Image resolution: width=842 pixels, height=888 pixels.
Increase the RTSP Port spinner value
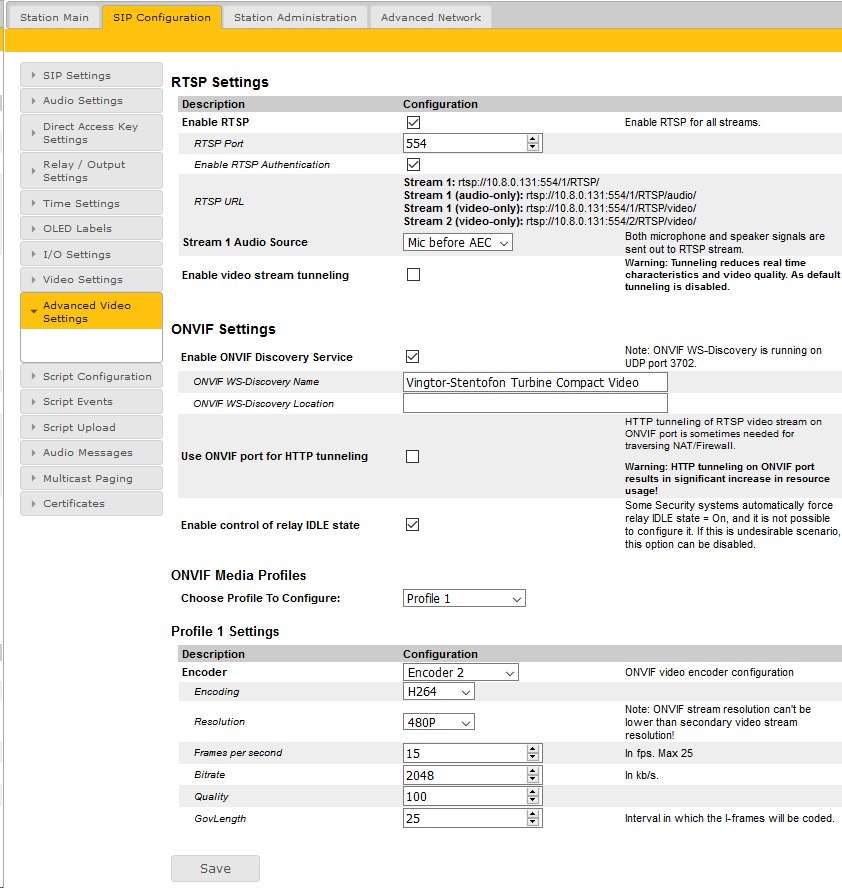click(x=533, y=139)
